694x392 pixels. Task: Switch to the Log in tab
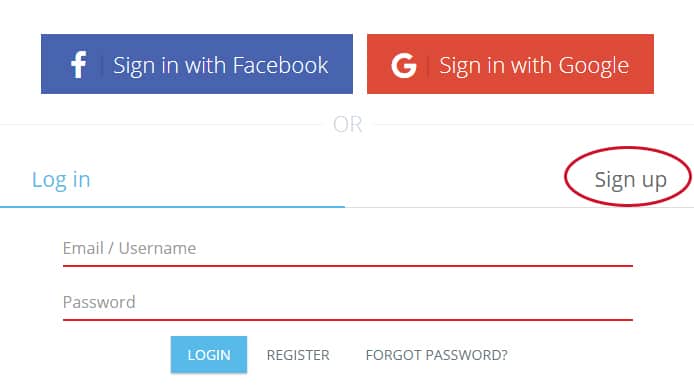pyautogui.click(x=61, y=180)
